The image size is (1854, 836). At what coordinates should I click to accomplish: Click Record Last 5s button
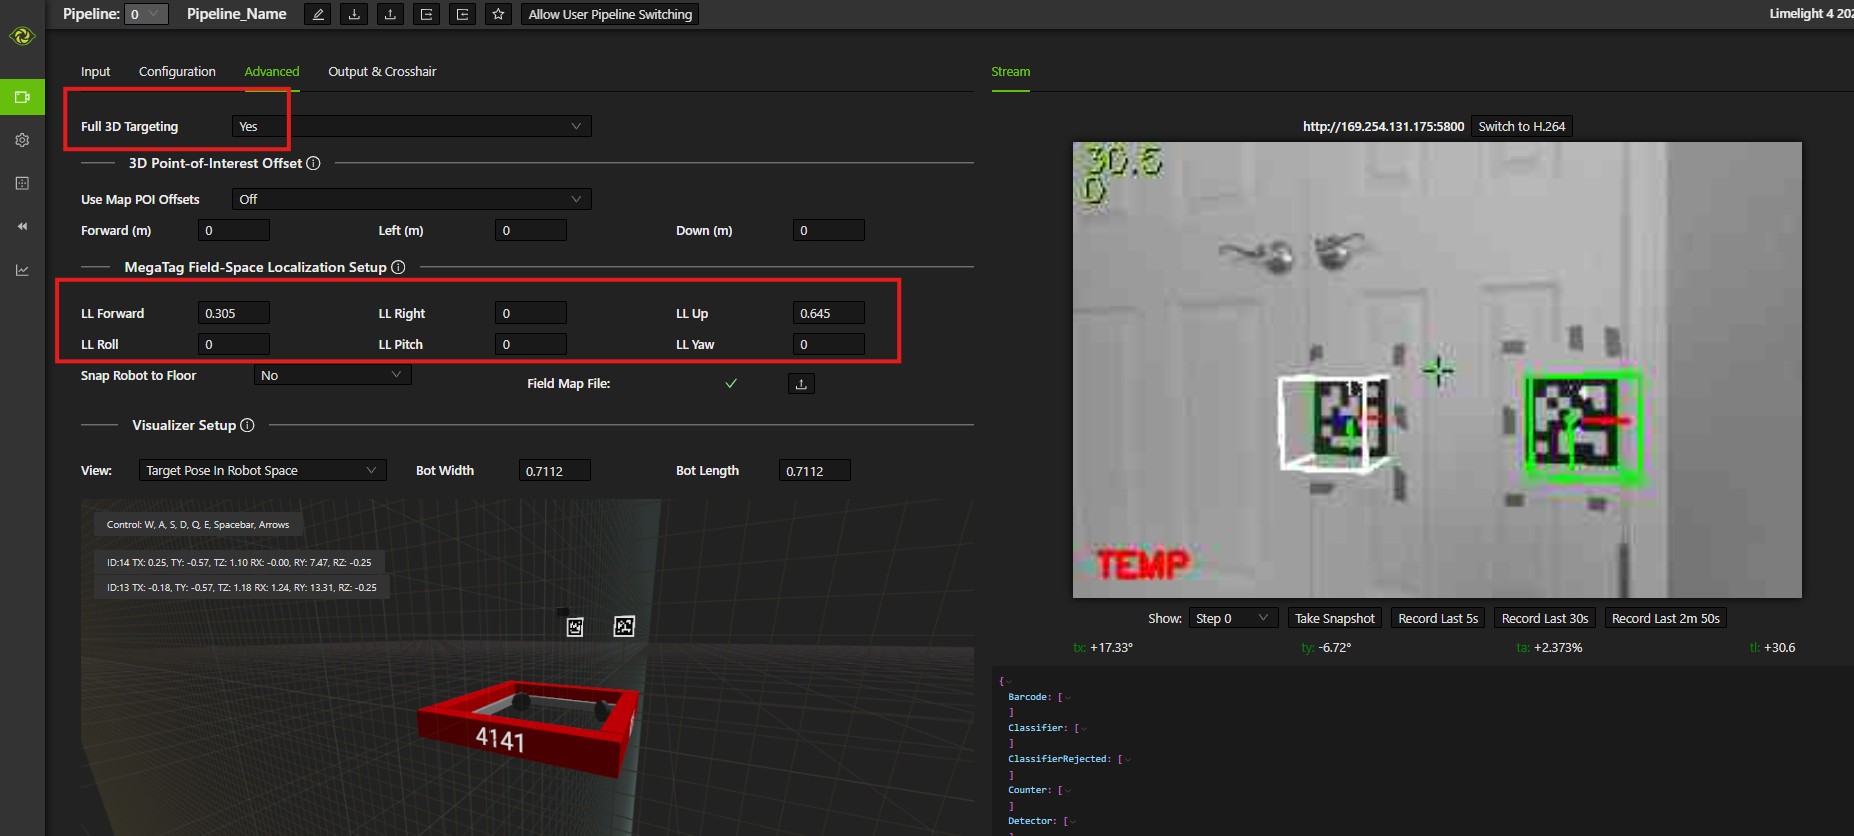(x=1438, y=618)
